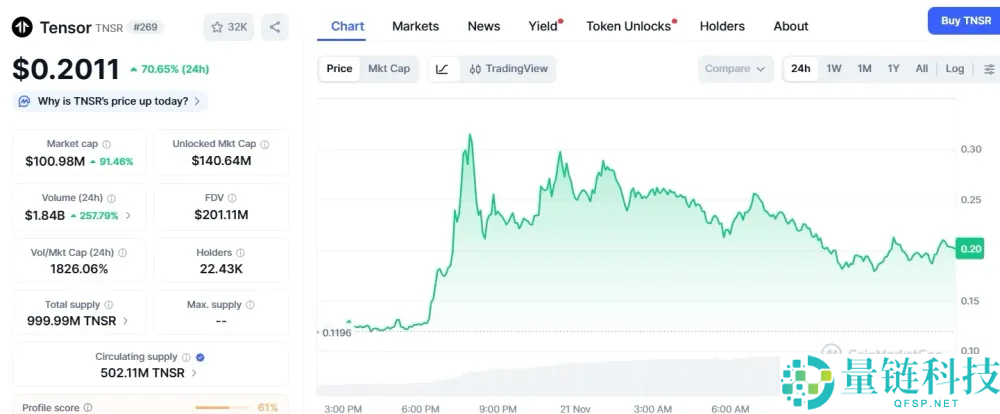The image size is (1000, 414).
Task: Click the star watchlist icon
Action: (218, 27)
